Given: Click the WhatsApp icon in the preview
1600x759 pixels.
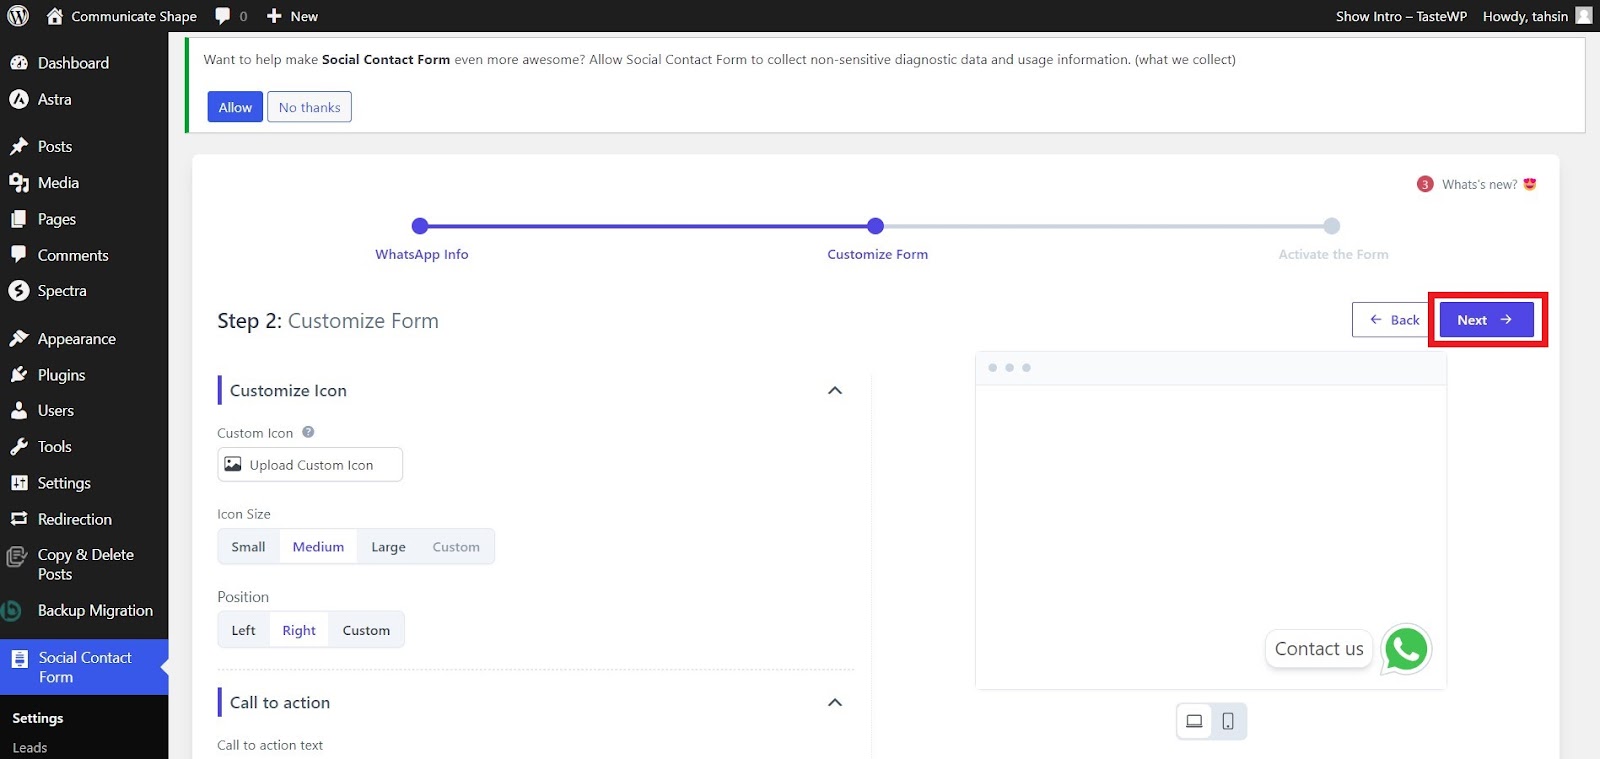Looking at the screenshot, I should pyautogui.click(x=1406, y=649).
